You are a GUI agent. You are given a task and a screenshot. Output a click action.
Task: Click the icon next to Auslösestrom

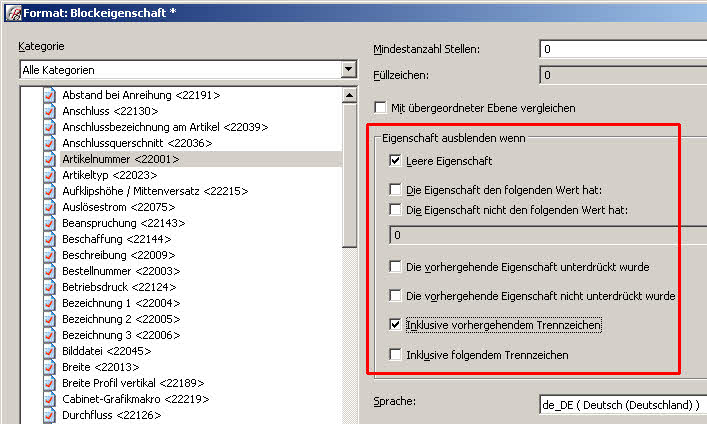(x=50, y=207)
